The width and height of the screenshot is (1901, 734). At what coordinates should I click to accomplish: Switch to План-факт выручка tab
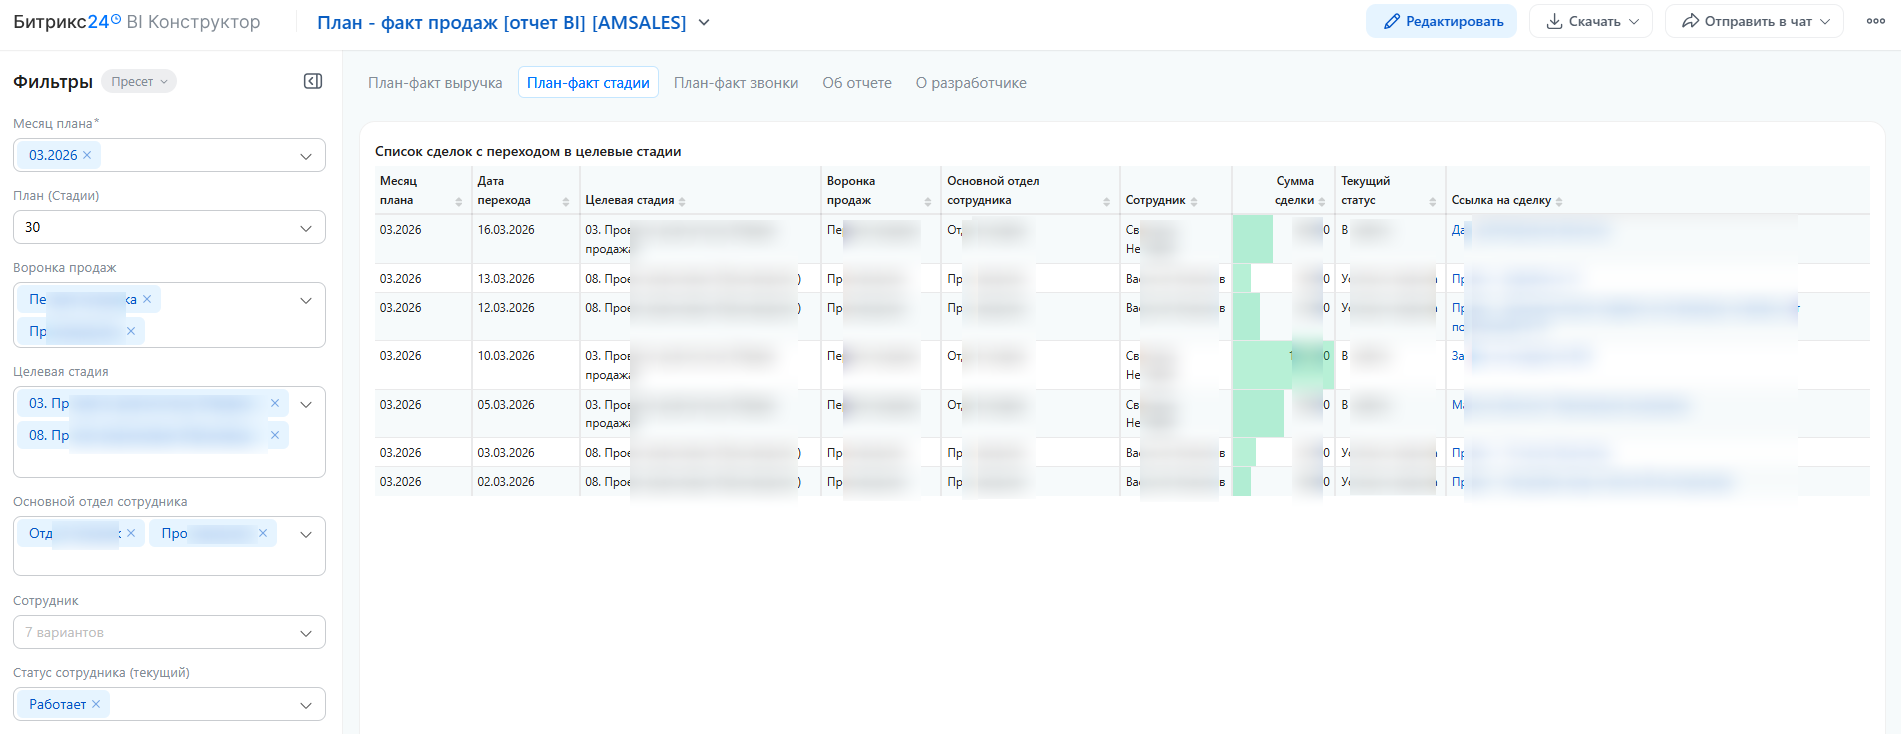[x=435, y=83]
